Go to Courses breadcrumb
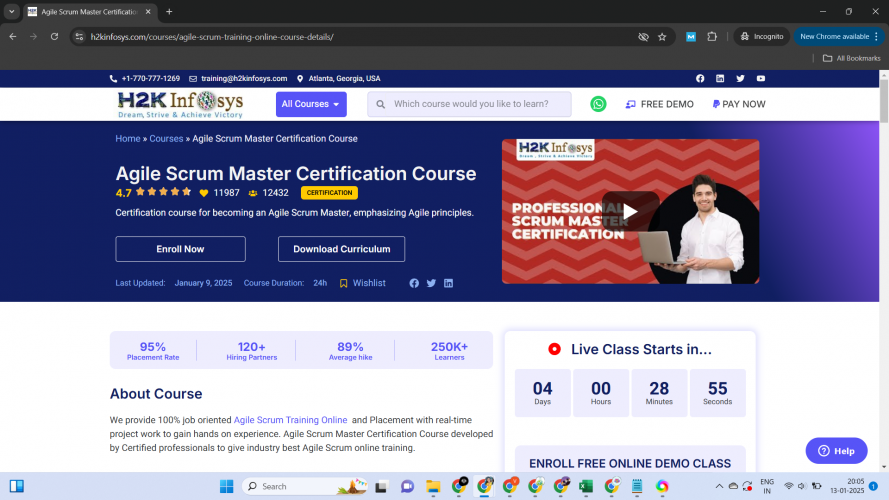The width and height of the screenshot is (889, 500). click(x=166, y=138)
